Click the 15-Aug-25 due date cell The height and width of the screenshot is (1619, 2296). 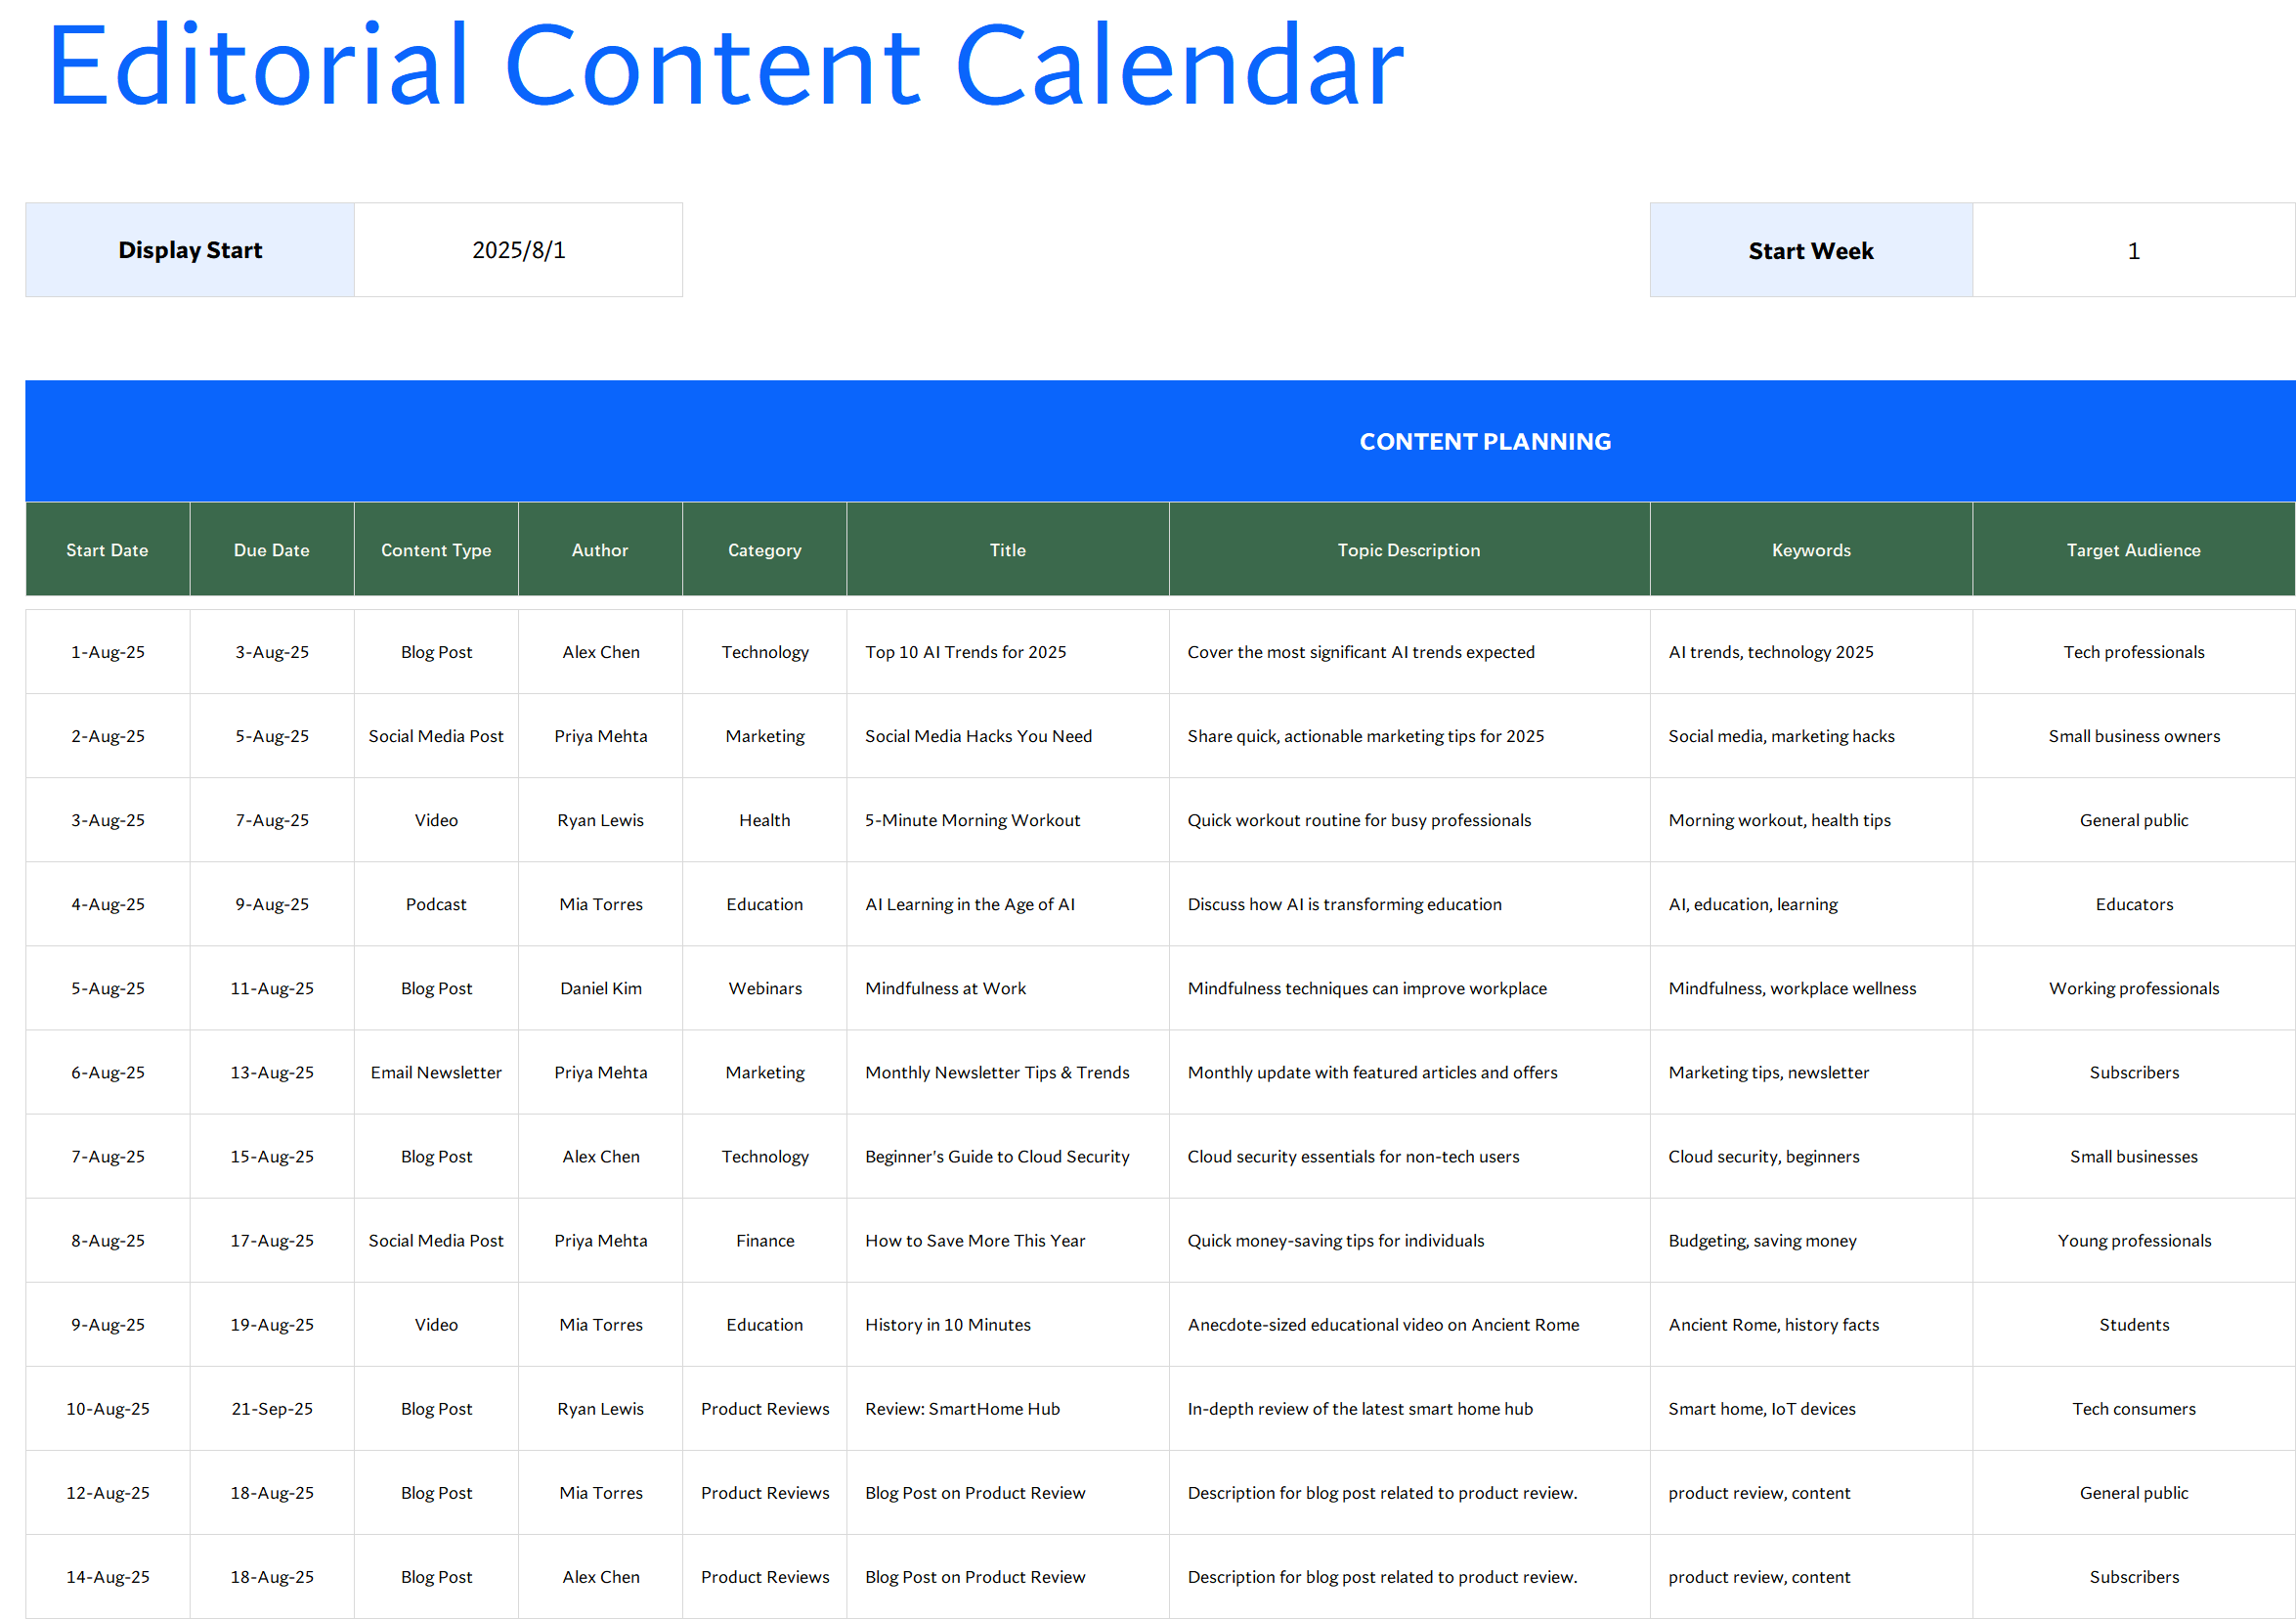[x=272, y=1156]
